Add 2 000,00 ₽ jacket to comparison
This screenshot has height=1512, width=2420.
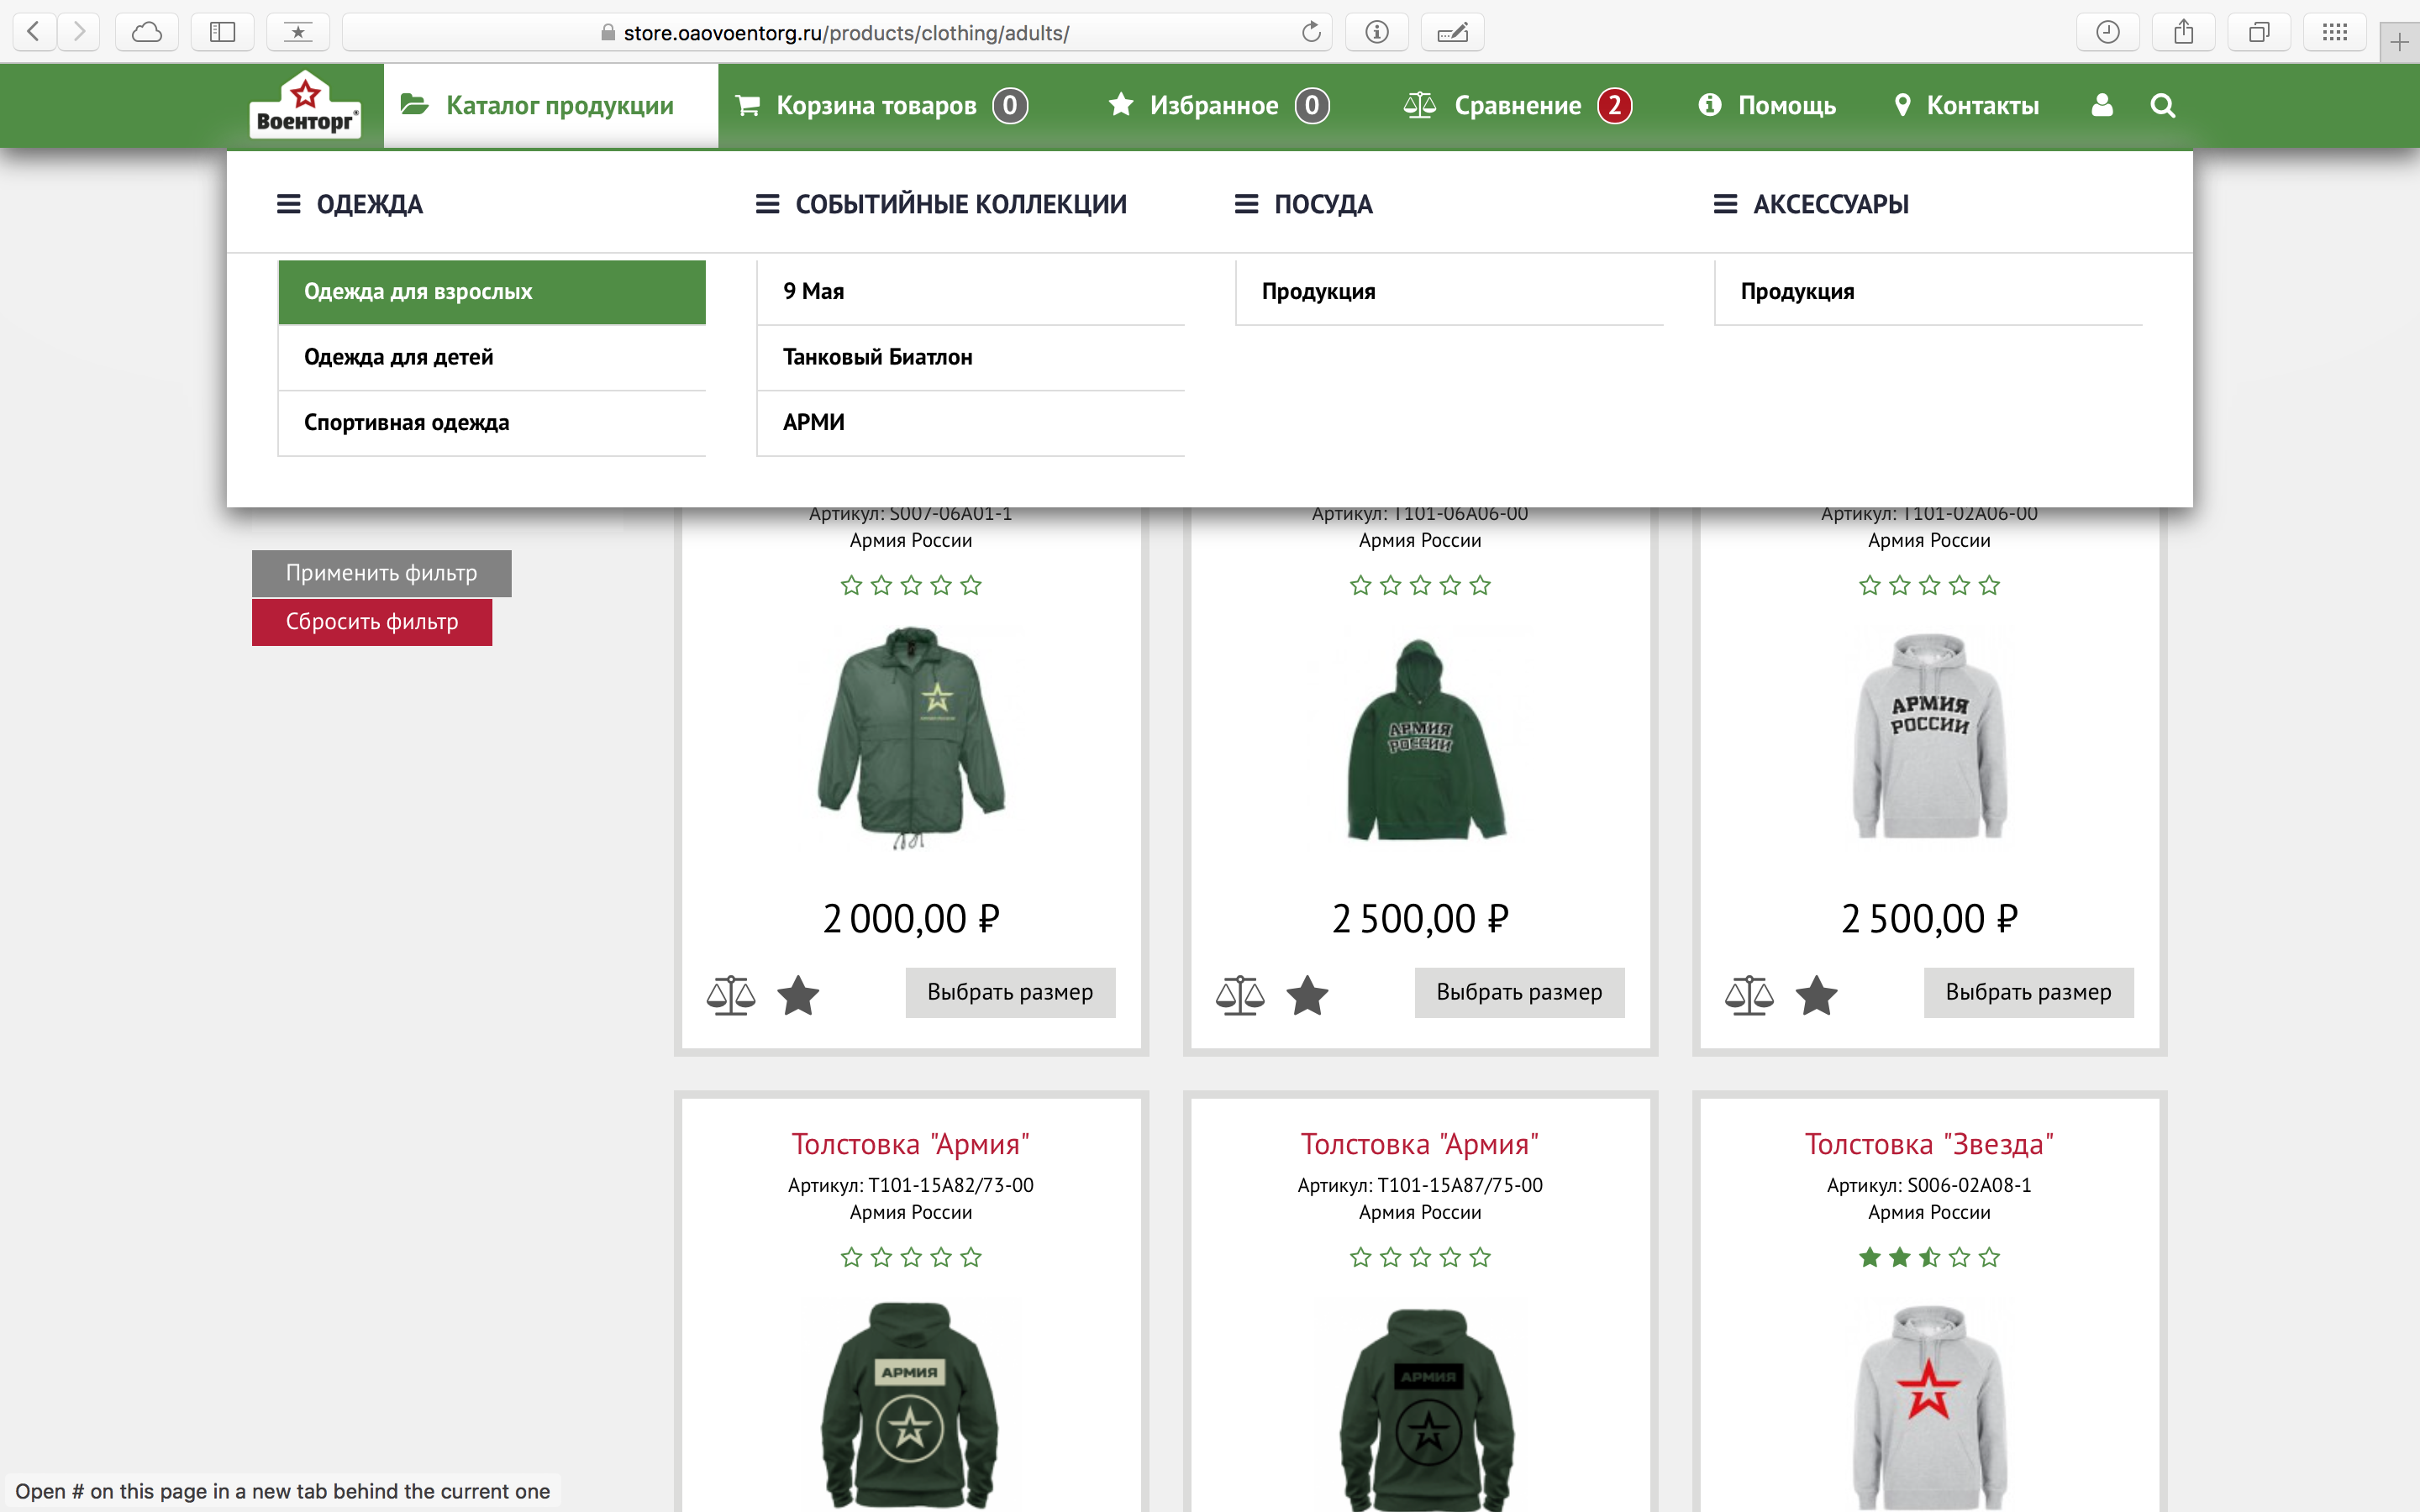[731, 995]
